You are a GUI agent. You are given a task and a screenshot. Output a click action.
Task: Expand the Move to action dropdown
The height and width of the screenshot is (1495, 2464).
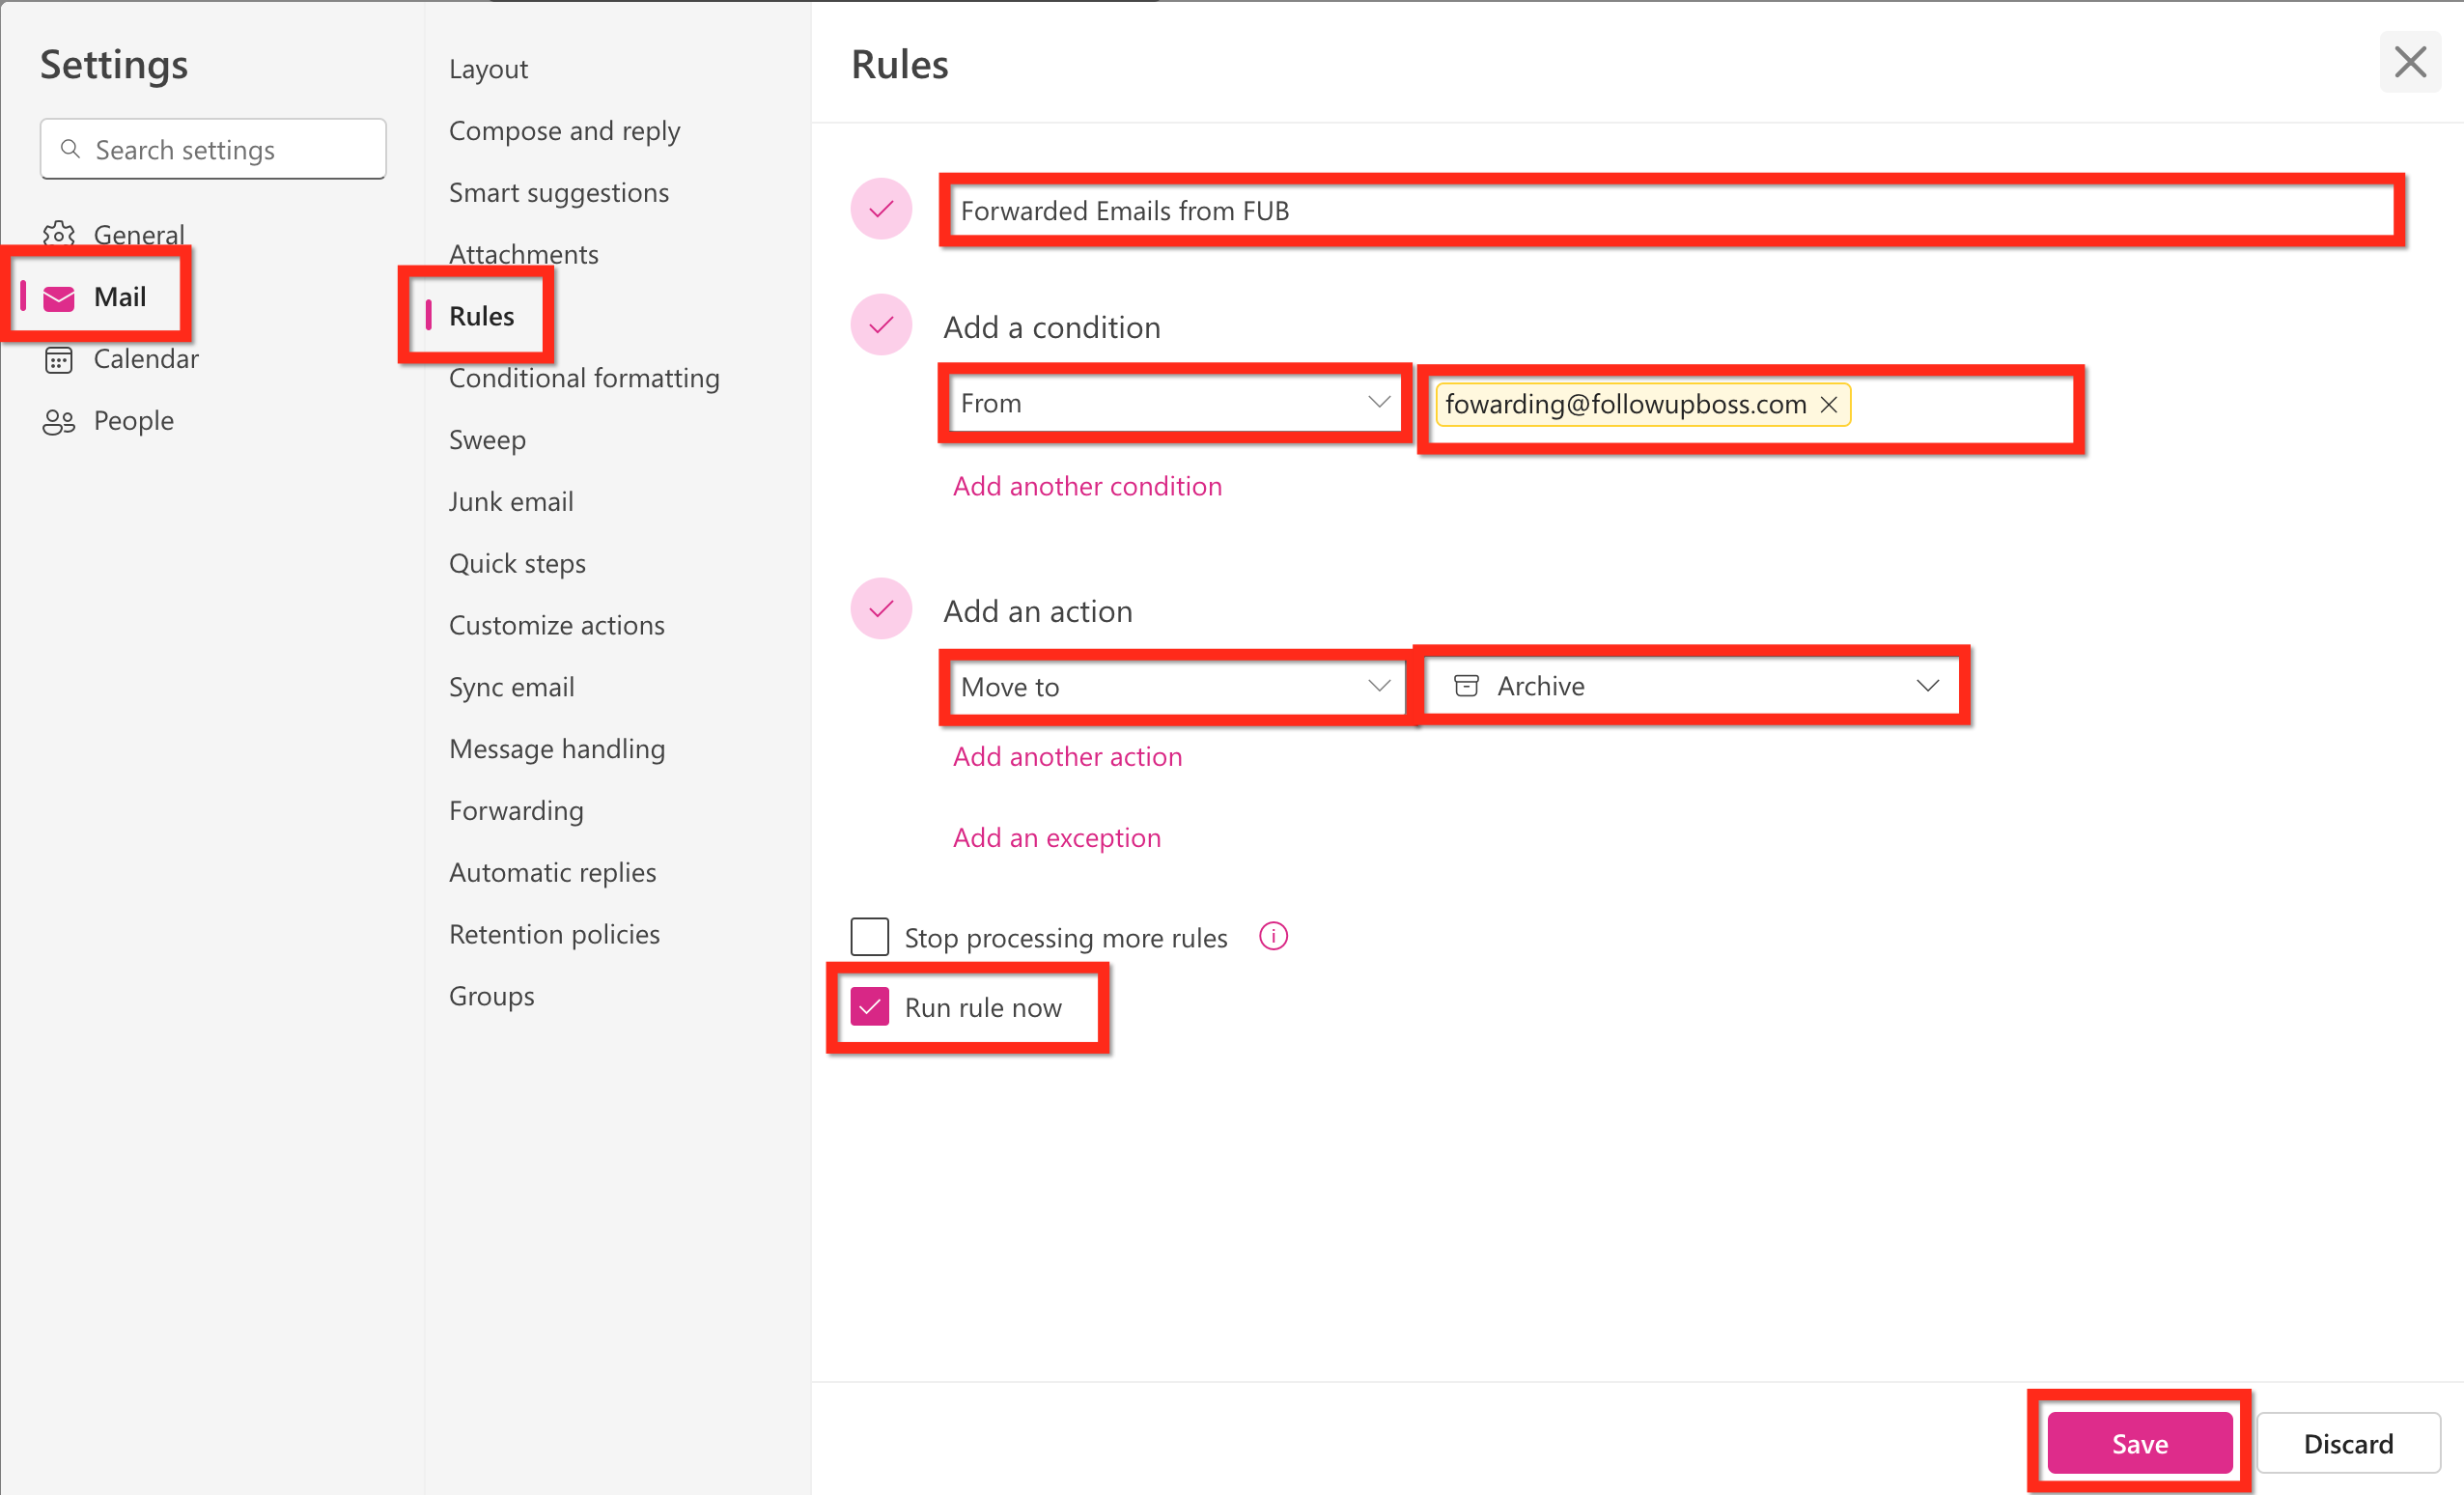[1174, 687]
